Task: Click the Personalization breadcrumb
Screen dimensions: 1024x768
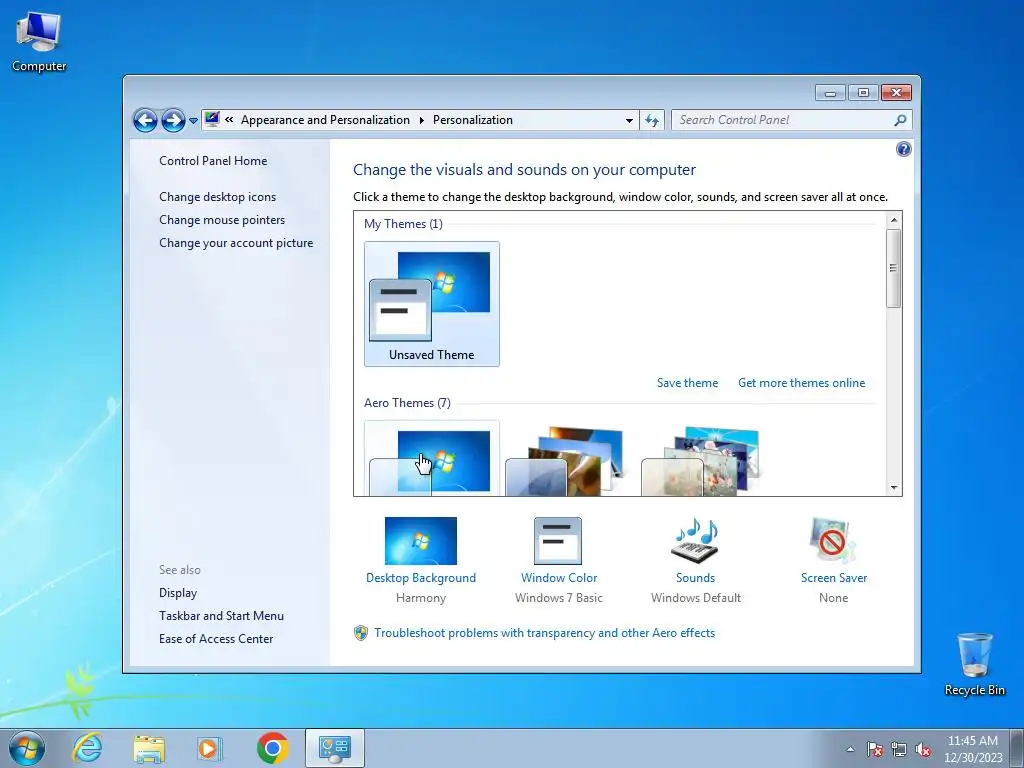Action: (x=473, y=120)
